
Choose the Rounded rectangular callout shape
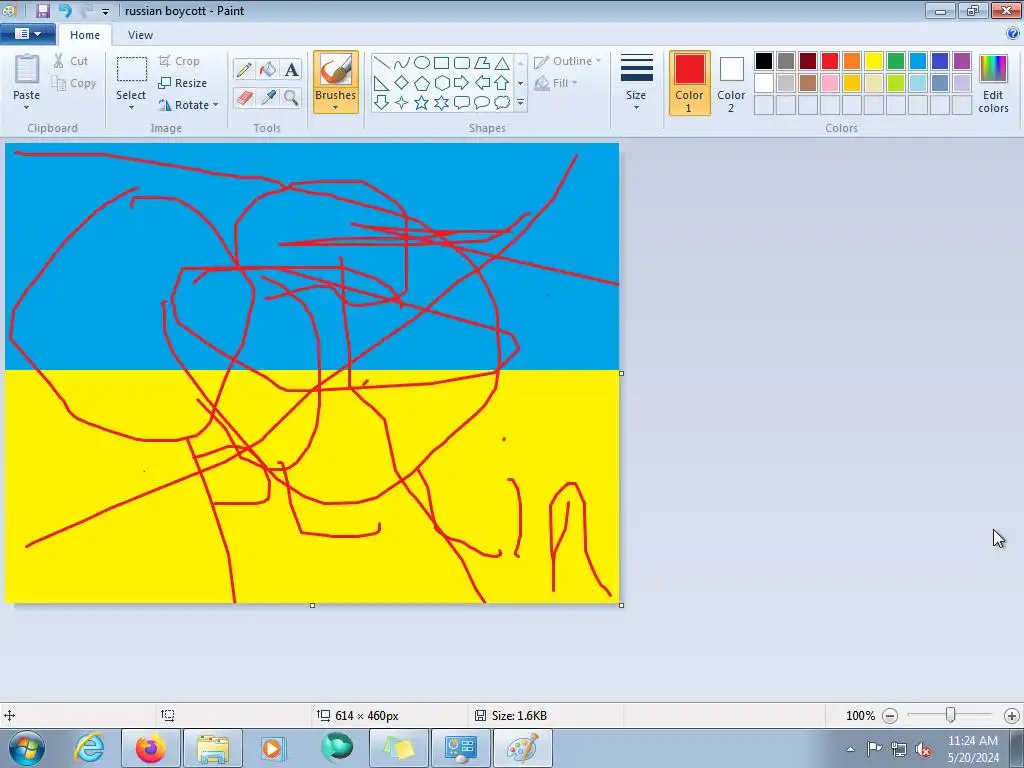462,103
